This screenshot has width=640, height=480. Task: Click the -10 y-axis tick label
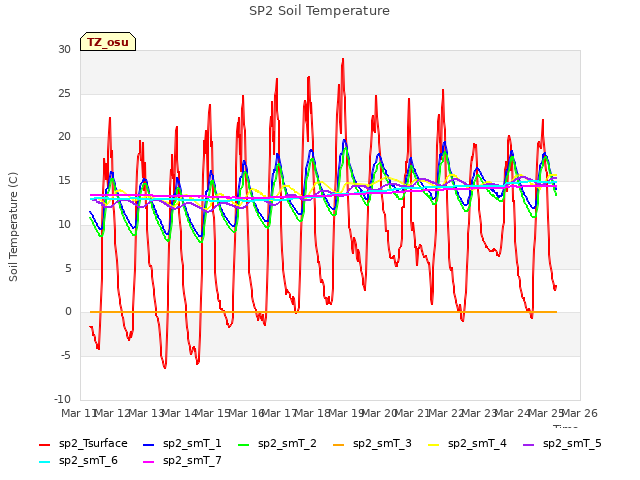coord(62,399)
